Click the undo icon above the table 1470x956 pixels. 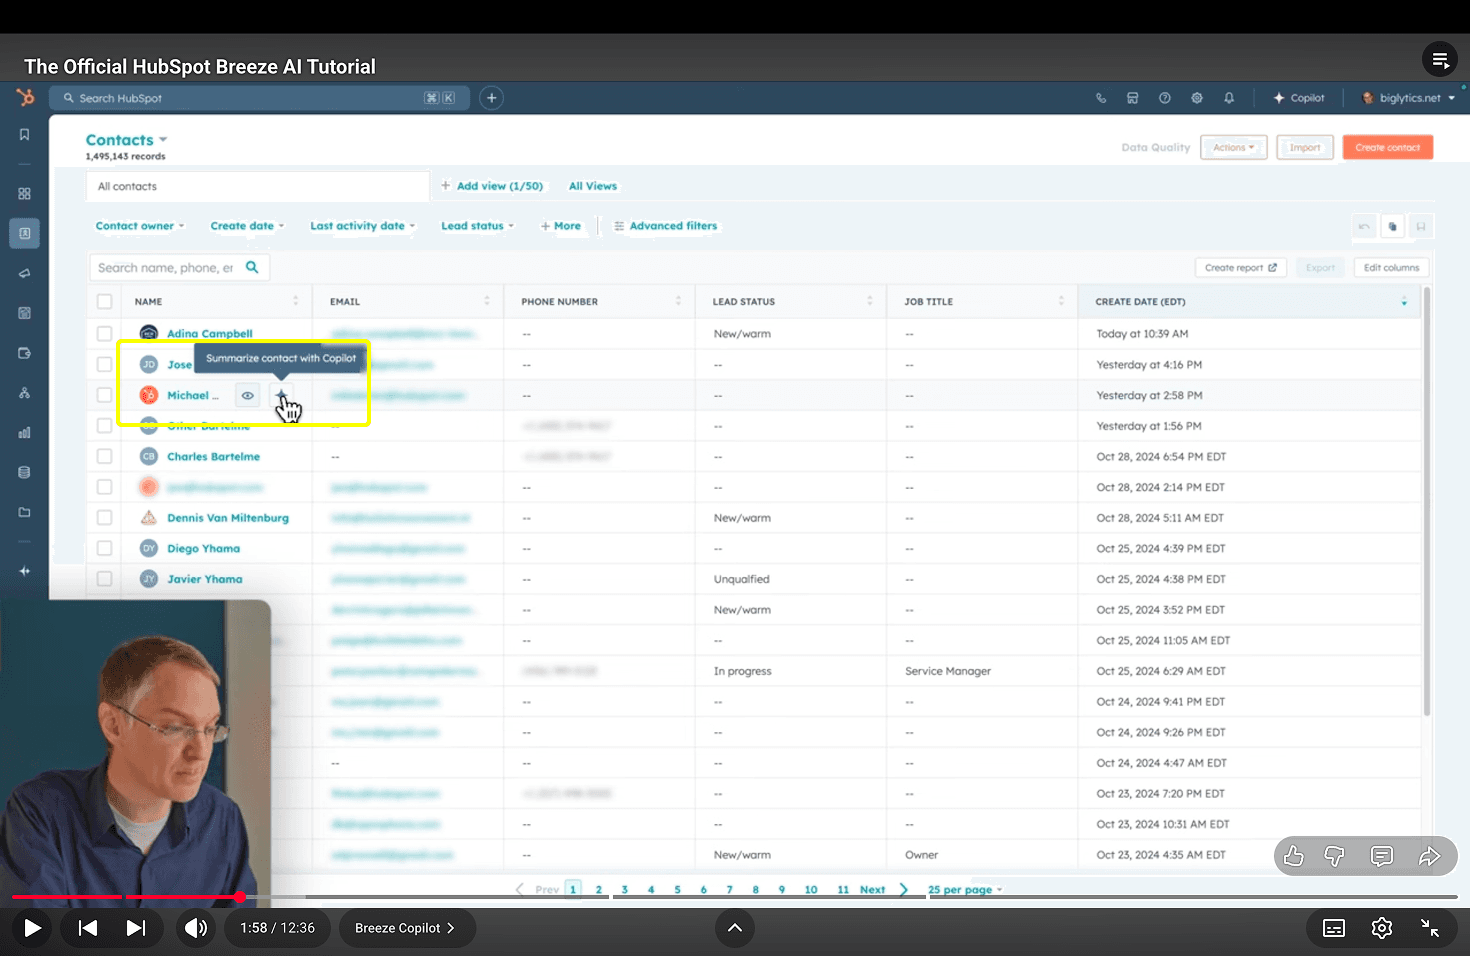click(x=1364, y=227)
